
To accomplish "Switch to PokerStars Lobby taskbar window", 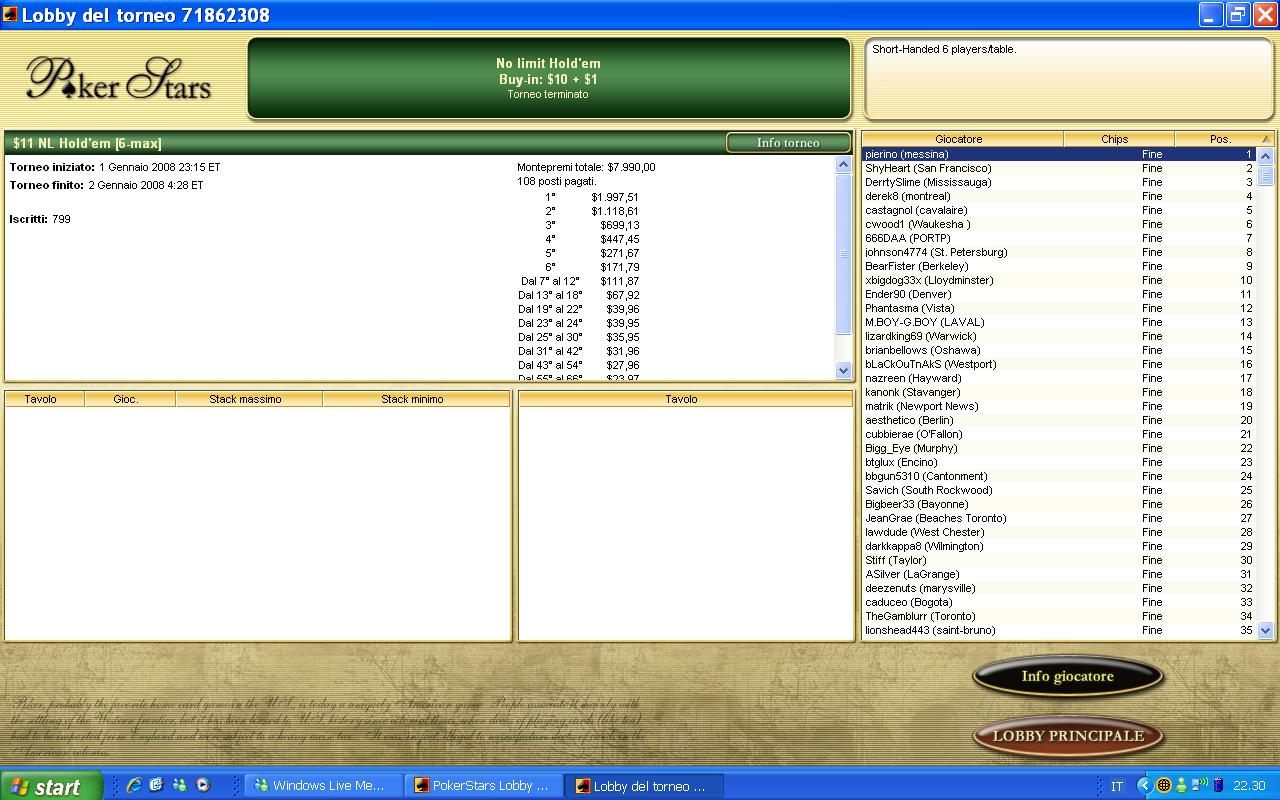I will (x=484, y=786).
